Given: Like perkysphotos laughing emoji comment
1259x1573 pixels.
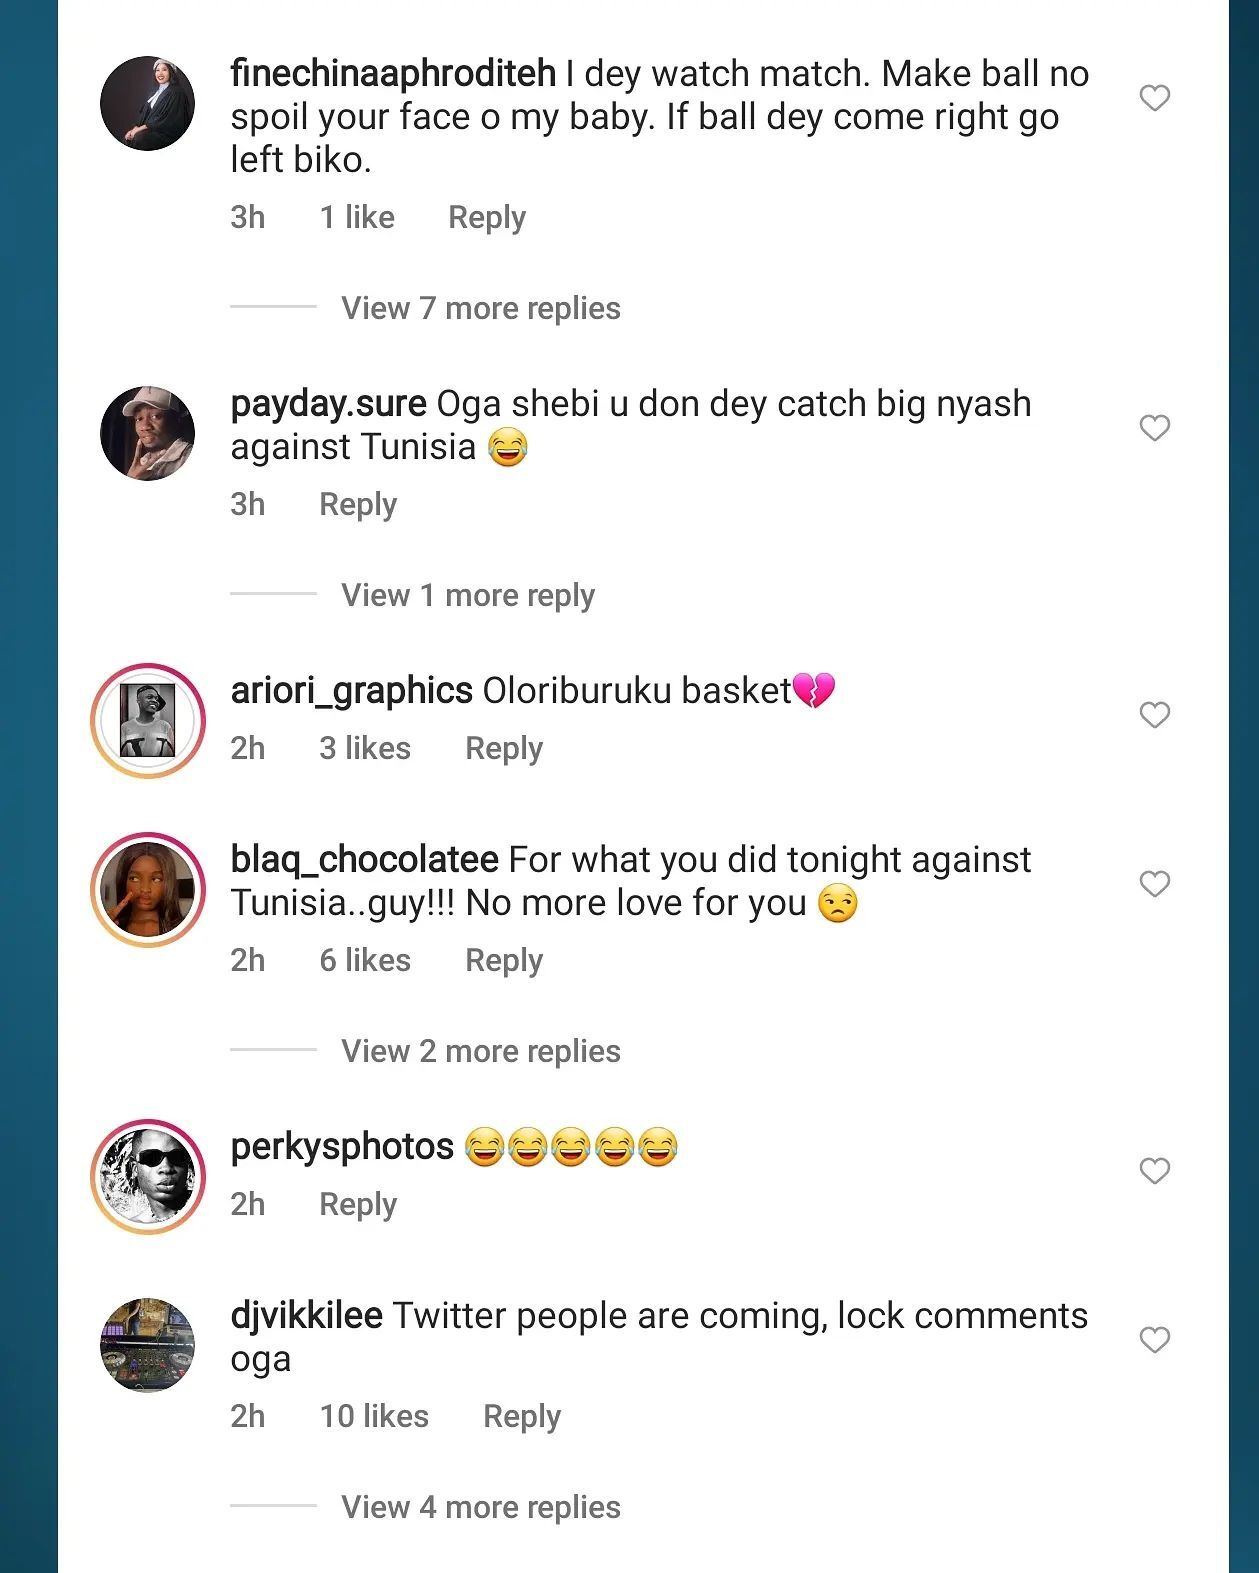Looking at the screenshot, I should click(x=1155, y=1171).
